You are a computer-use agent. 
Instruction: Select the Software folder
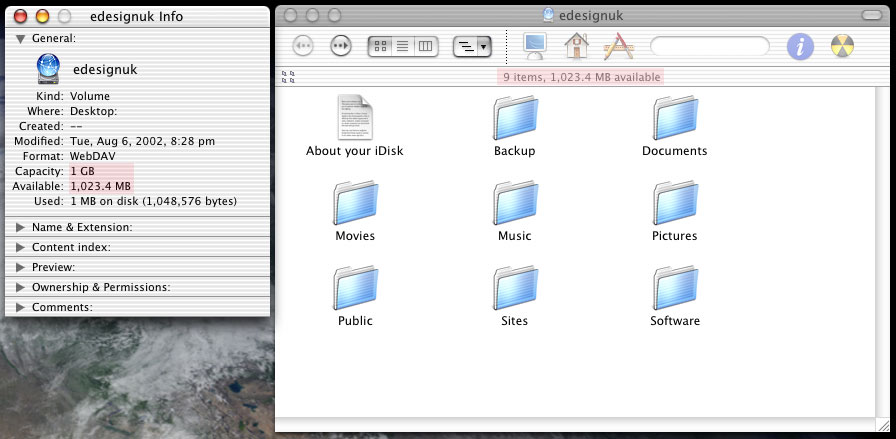coord(675,296)
